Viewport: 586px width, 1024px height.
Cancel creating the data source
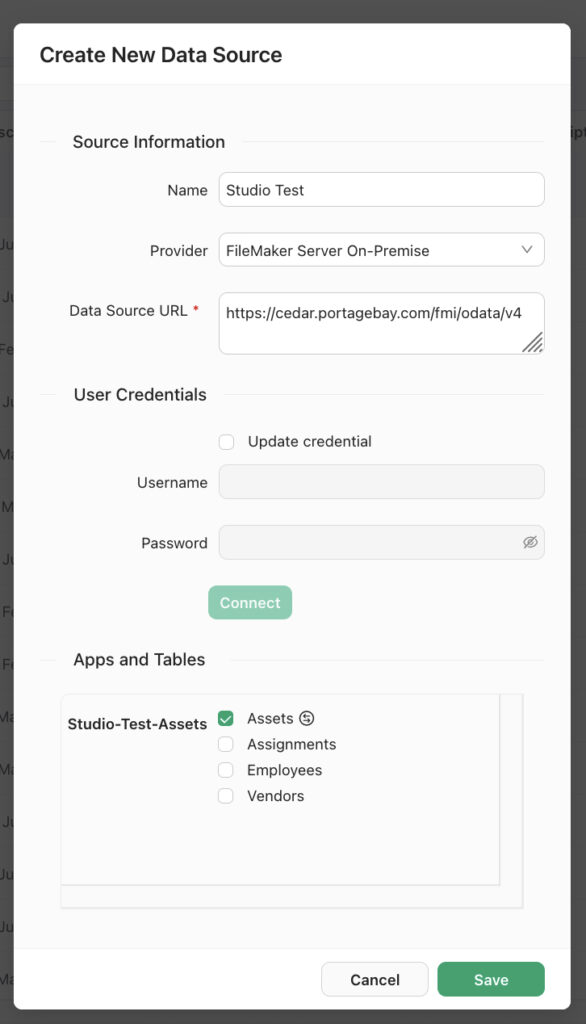tap(374, 979)
